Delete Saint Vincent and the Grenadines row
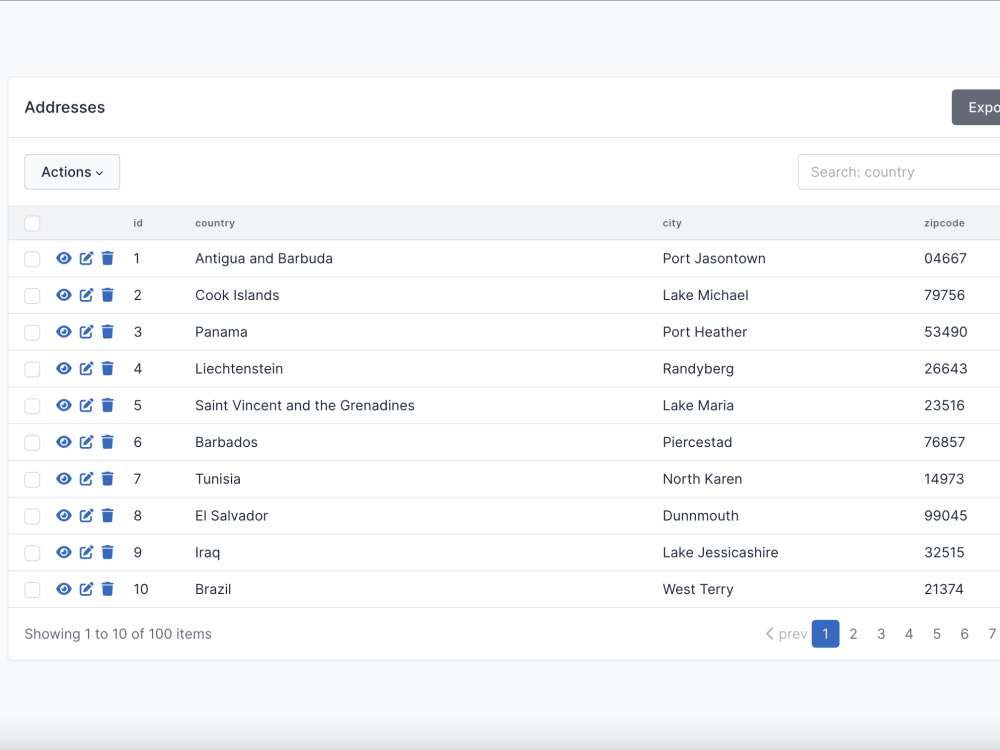The image size is (1000, 750). tap(108, 406)
